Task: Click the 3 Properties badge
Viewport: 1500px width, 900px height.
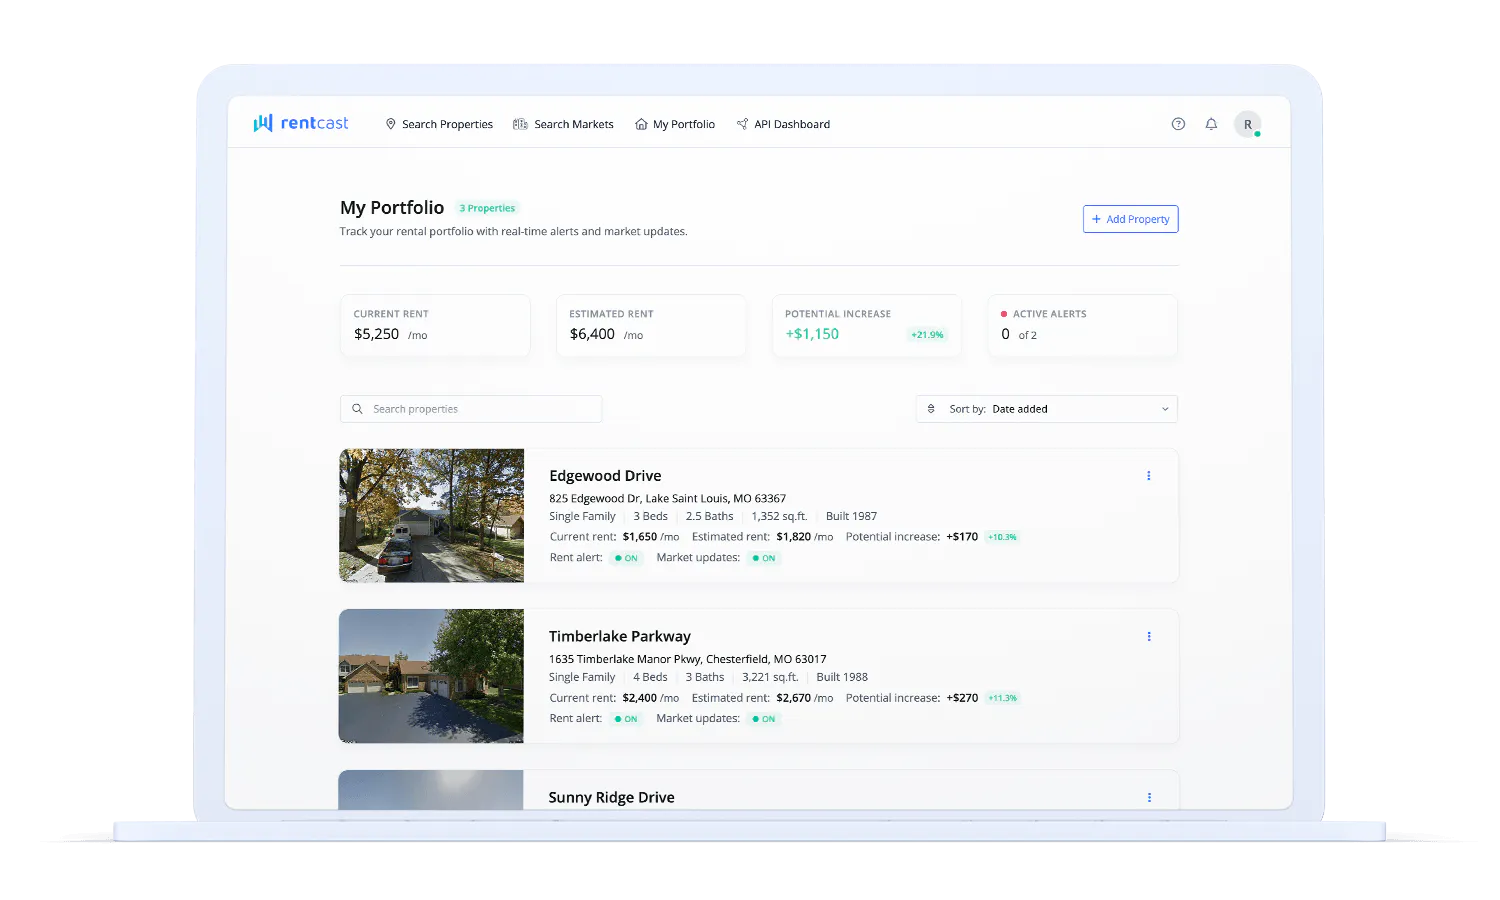Action: pyautogui.click(x=488, y=208)
